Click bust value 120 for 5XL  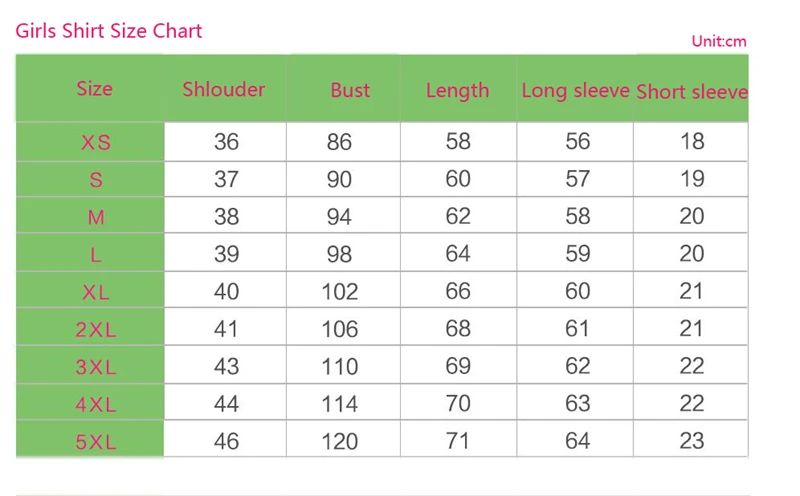[340, 441]
